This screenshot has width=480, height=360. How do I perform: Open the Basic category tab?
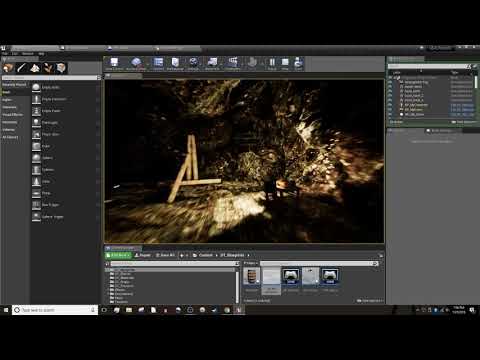coord(15,92)
